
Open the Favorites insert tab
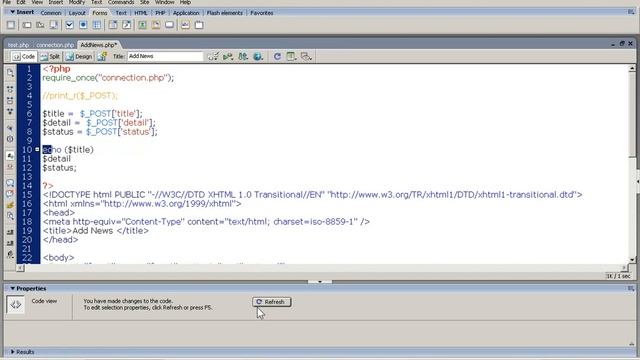262,13
